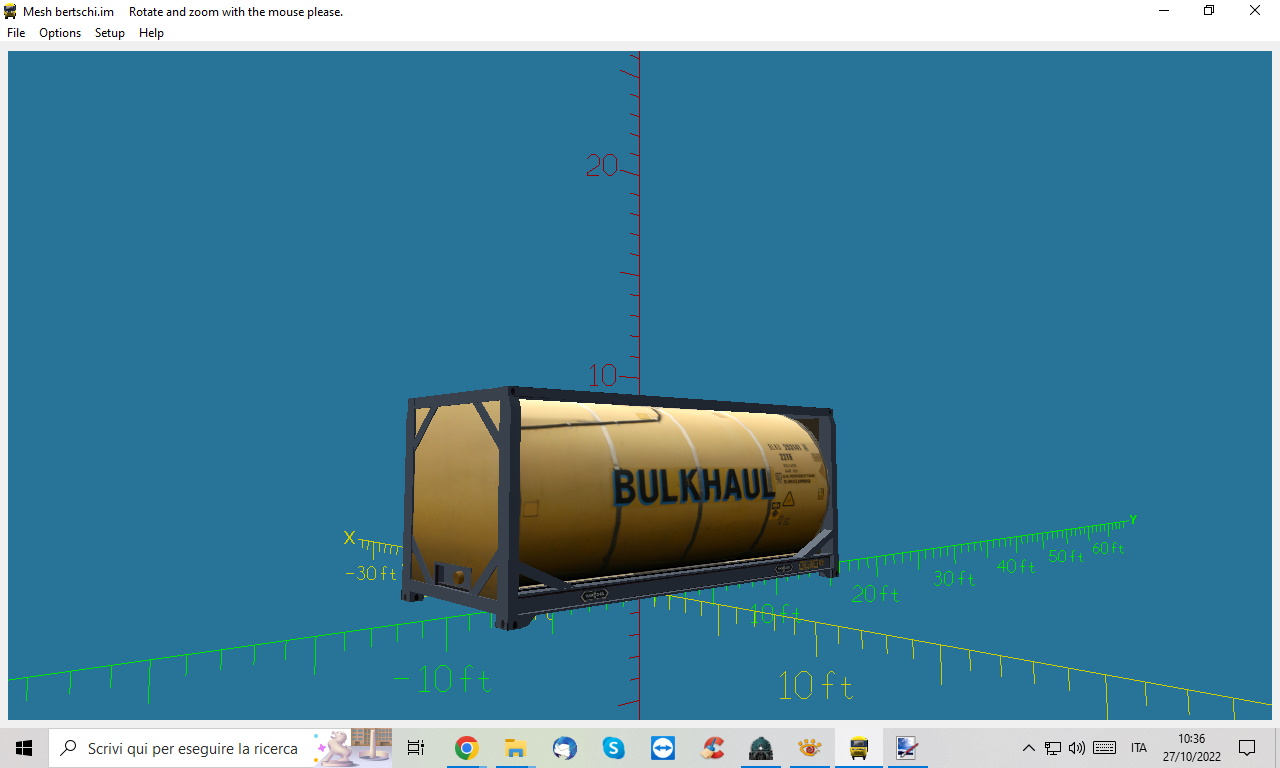Open Skype from taskbar

tap(613, 748)
